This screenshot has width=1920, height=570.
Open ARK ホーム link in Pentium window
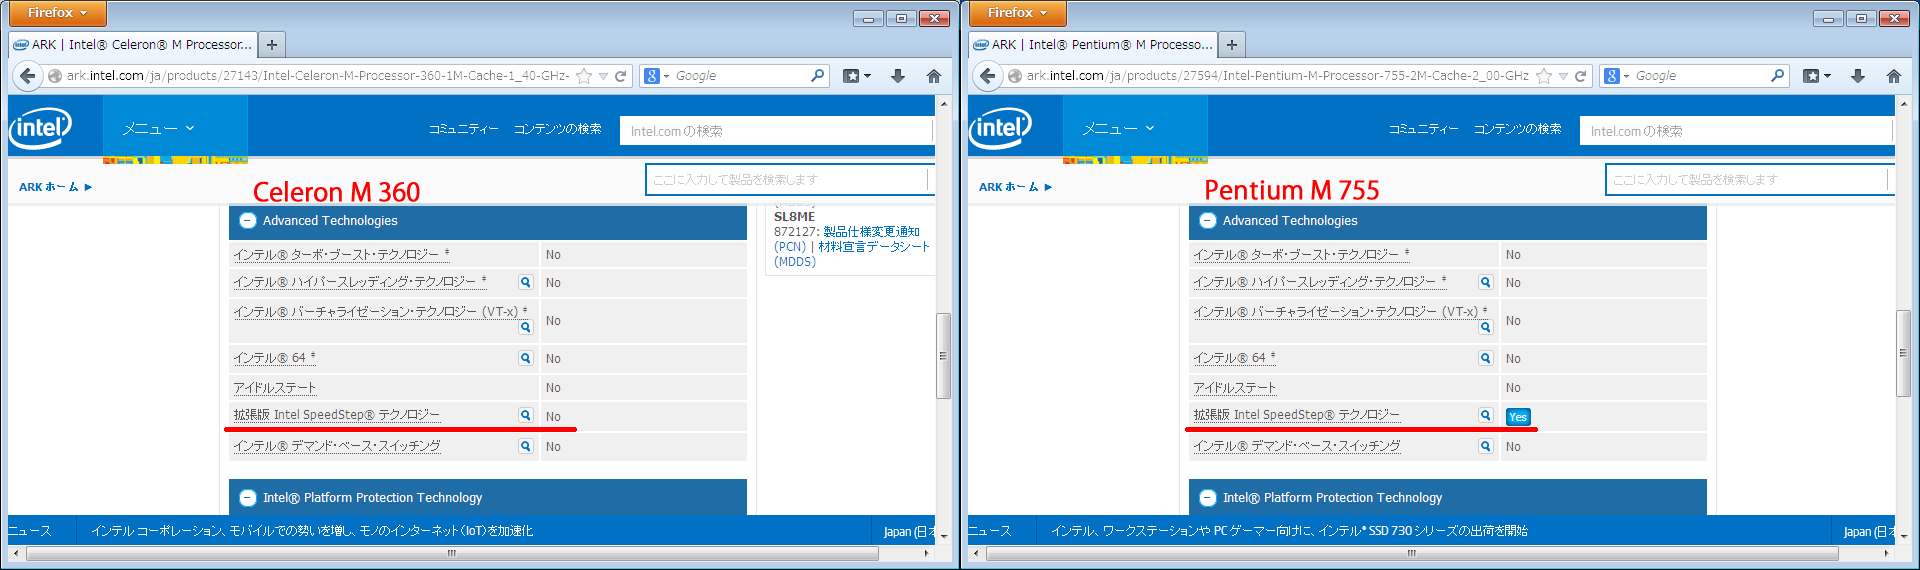1015,187
